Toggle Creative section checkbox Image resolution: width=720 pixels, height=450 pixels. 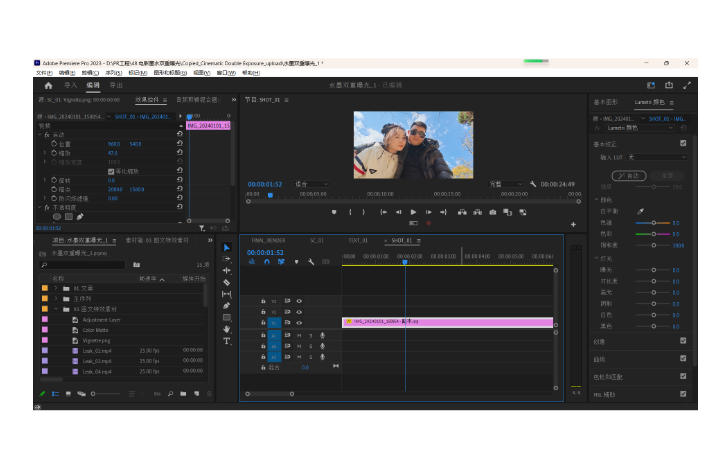[x=683, y=341]
